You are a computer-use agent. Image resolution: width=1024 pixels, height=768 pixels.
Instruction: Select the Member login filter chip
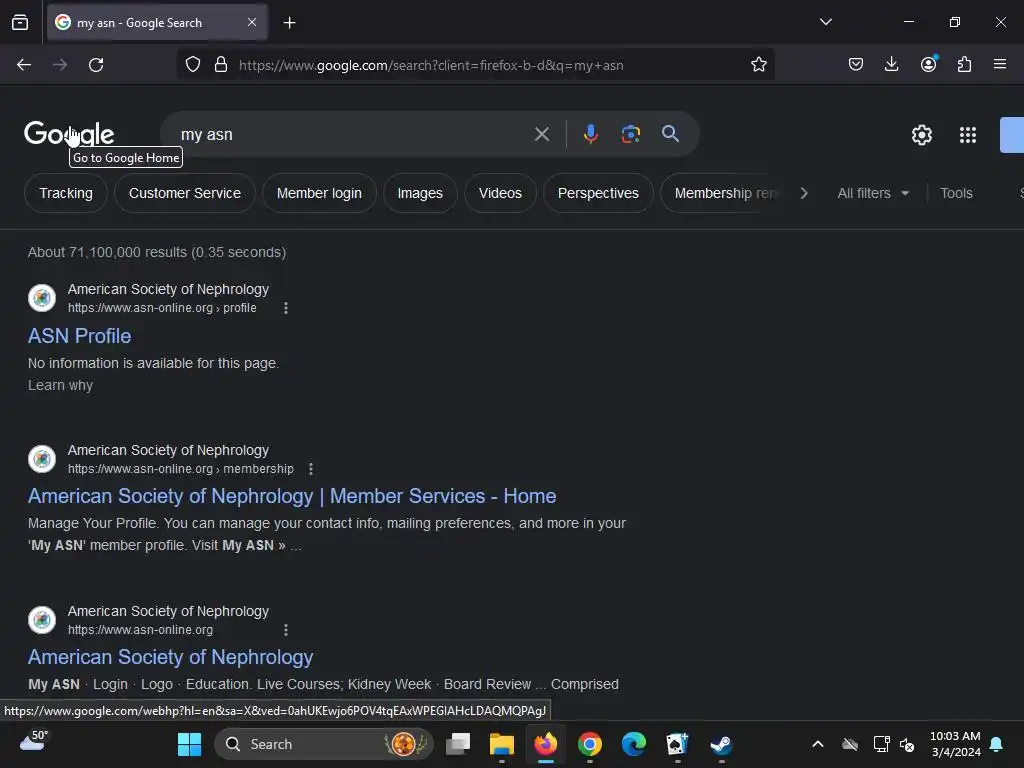(319, 193)
